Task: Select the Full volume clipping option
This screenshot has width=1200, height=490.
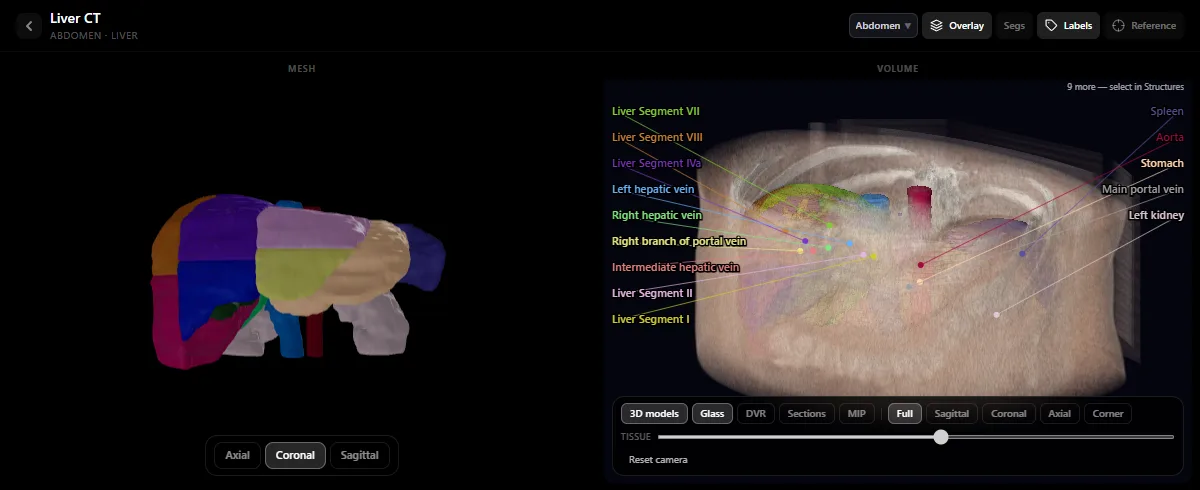Action: 905,413
